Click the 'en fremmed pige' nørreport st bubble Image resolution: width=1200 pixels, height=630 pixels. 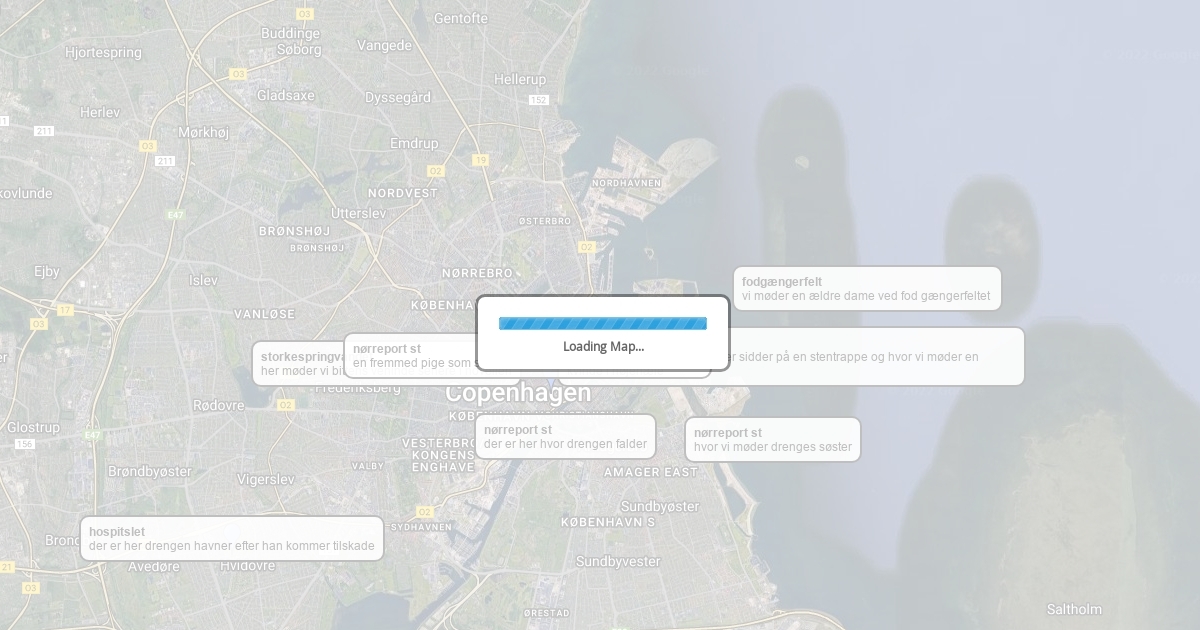pos(410,356)
